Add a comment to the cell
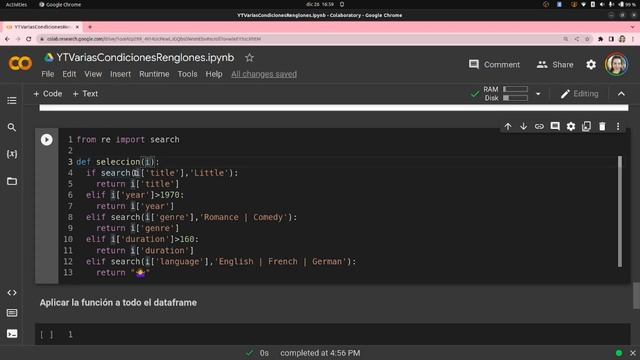The image size is (640, 360). click(555, 126)
